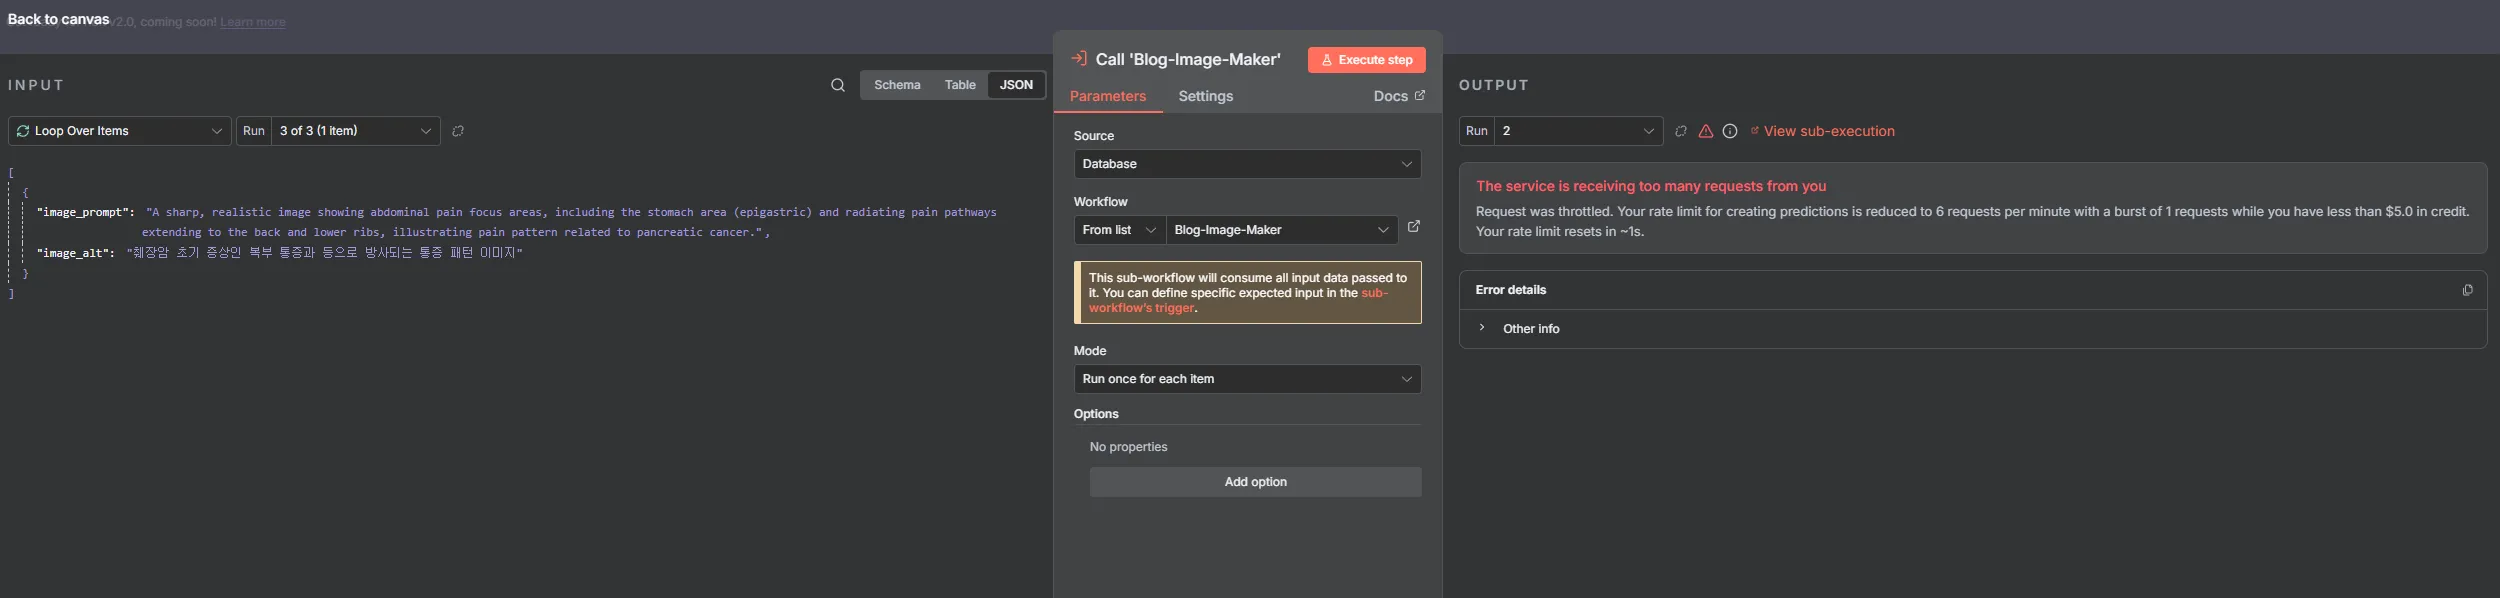Open the View sub-execution link
The width and height of the screenshot is (2500, 598).
coord(1828,131)
